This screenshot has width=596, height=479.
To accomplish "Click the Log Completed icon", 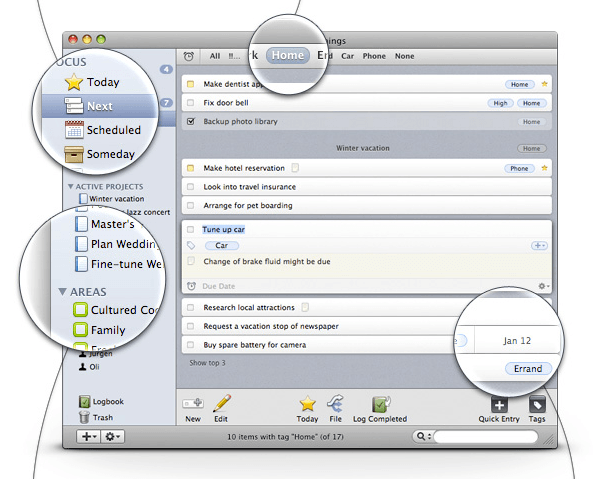I will point(380,404).
